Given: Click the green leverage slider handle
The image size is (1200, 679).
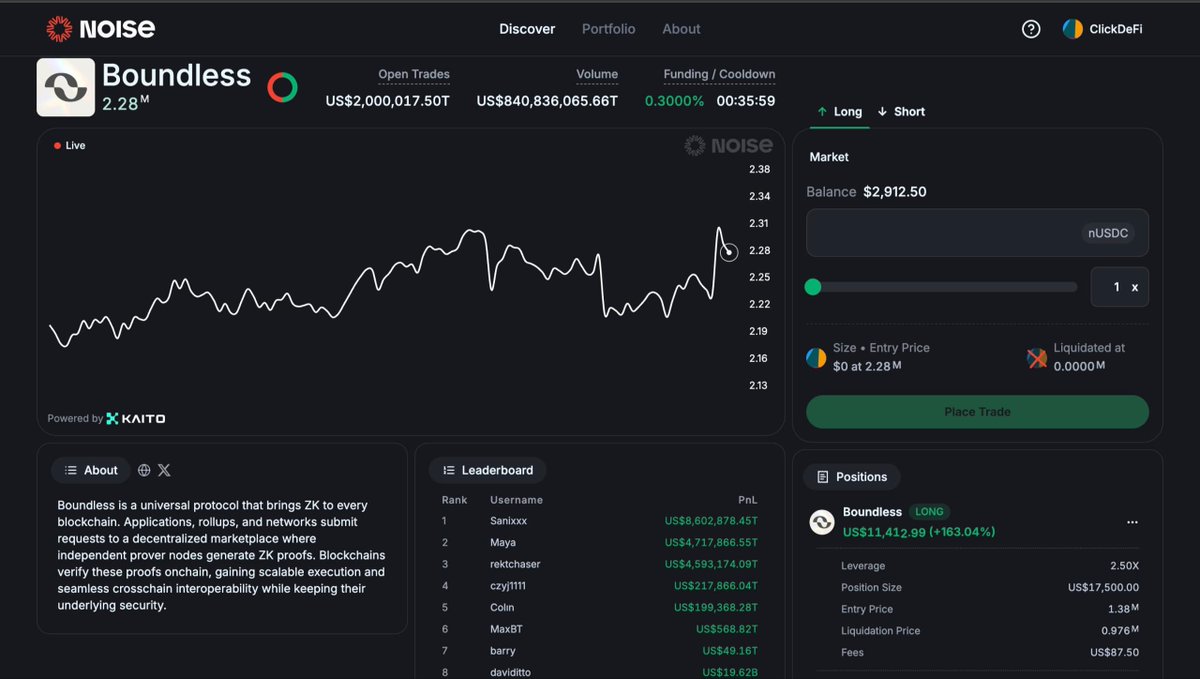Looking at the screenshot, I should coord(813,287).
